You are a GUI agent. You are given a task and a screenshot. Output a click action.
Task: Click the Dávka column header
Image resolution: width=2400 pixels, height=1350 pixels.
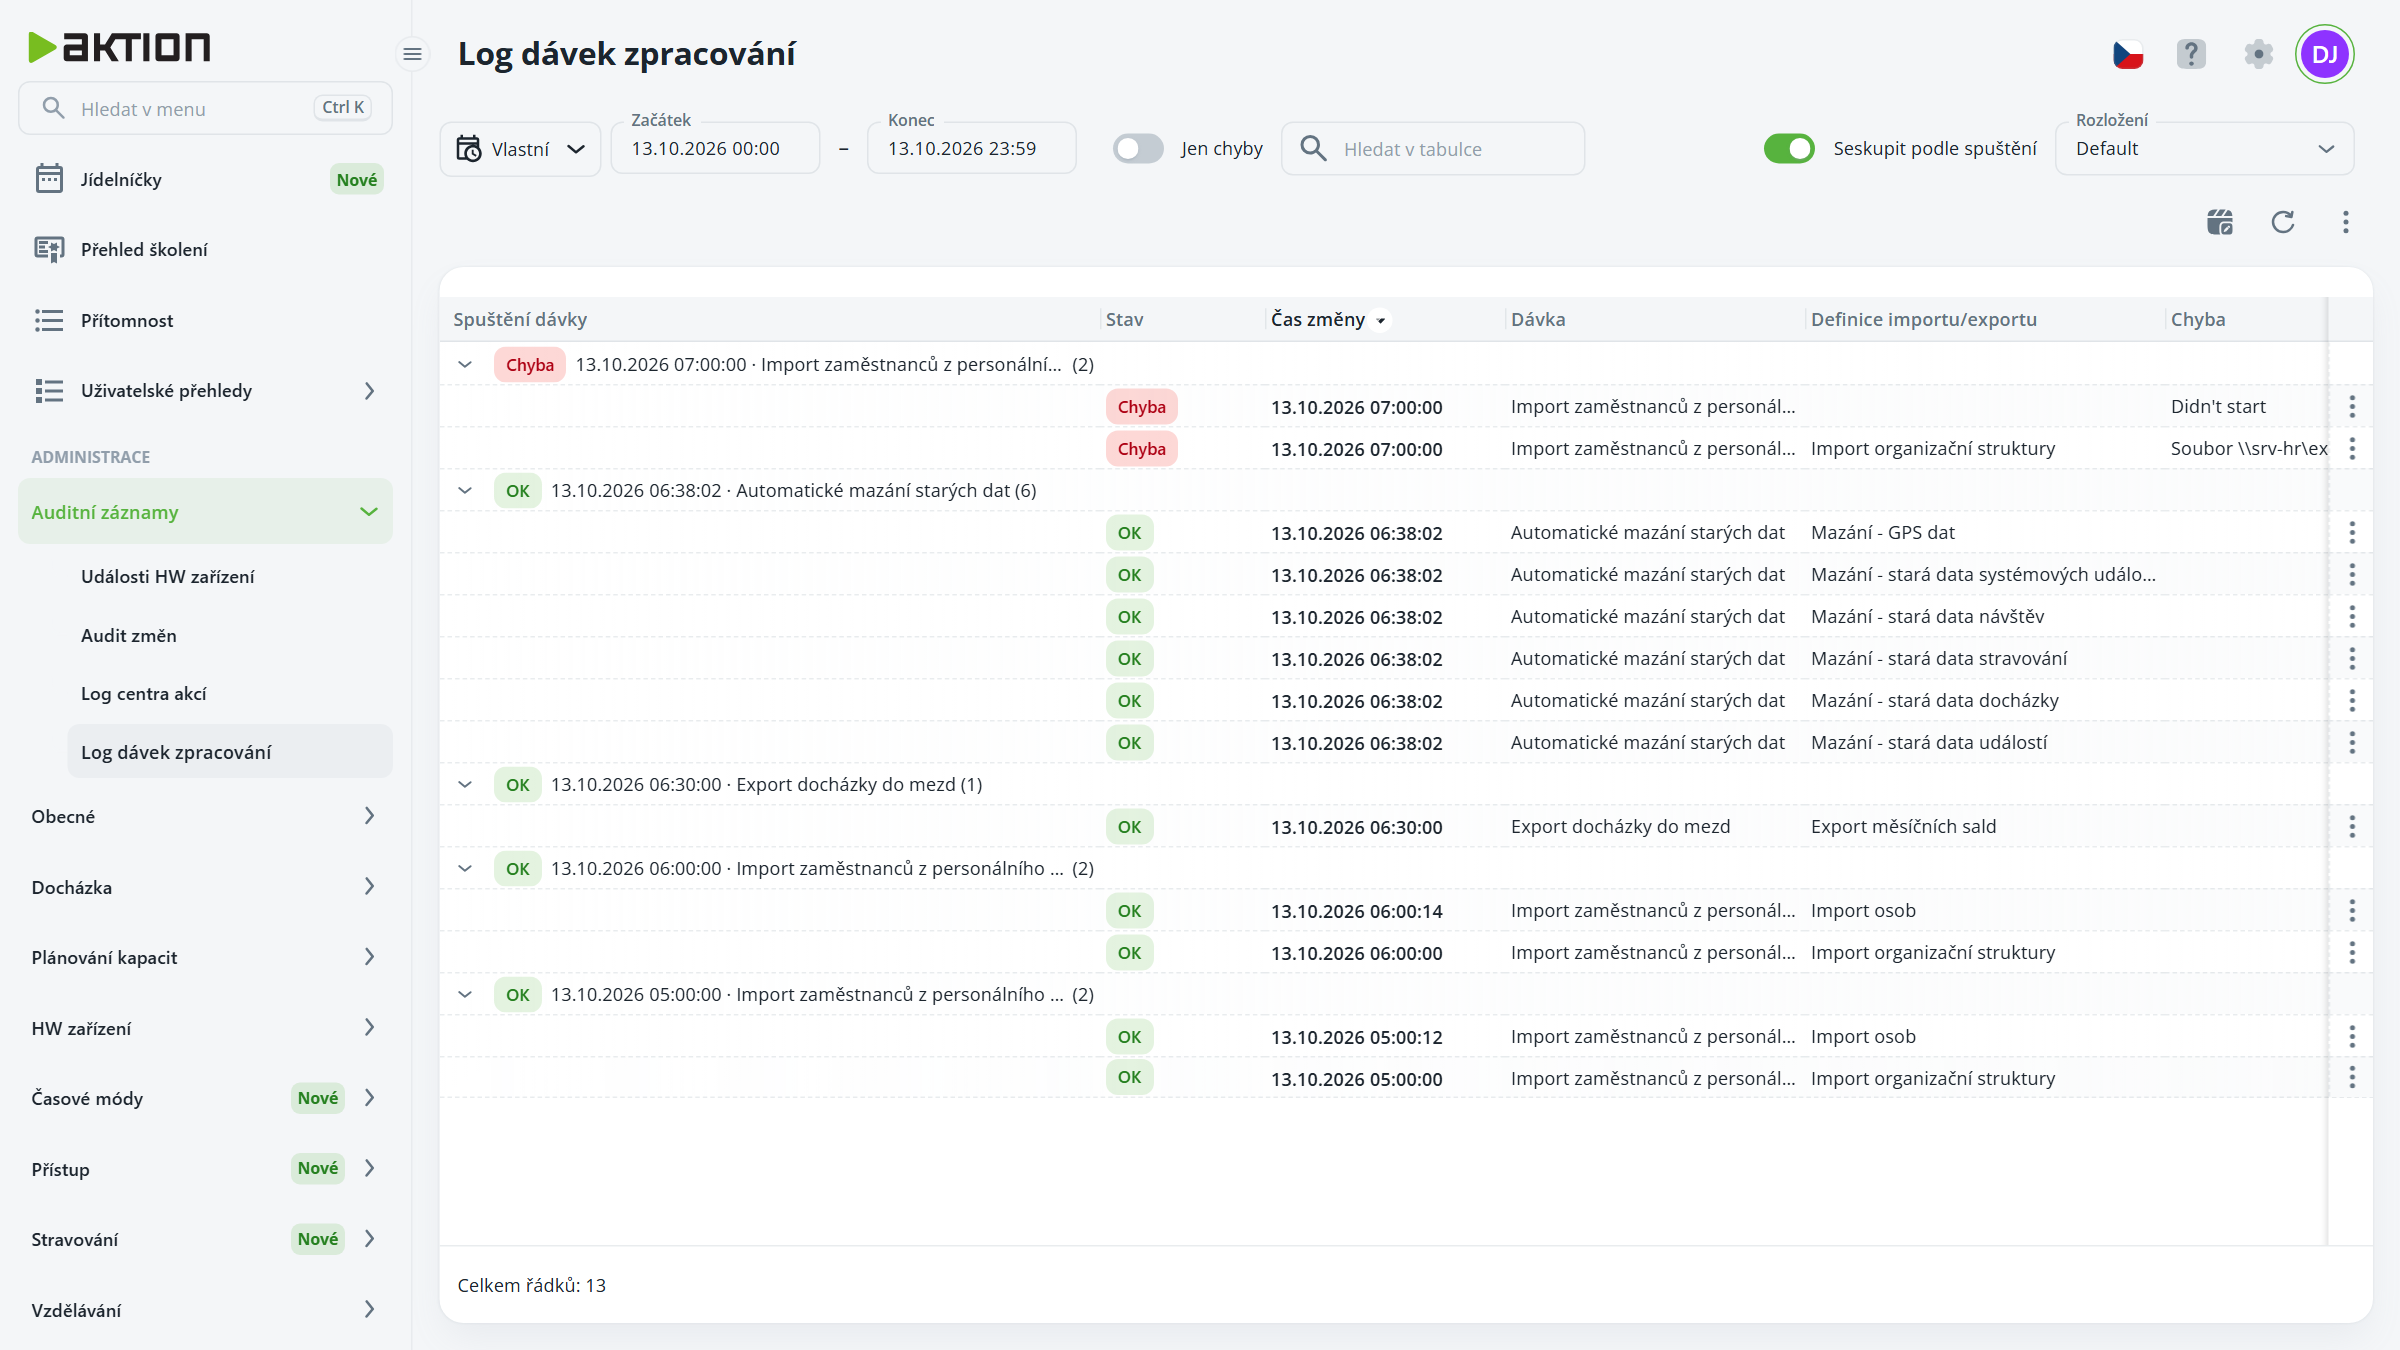click(x=1538, y=320)
